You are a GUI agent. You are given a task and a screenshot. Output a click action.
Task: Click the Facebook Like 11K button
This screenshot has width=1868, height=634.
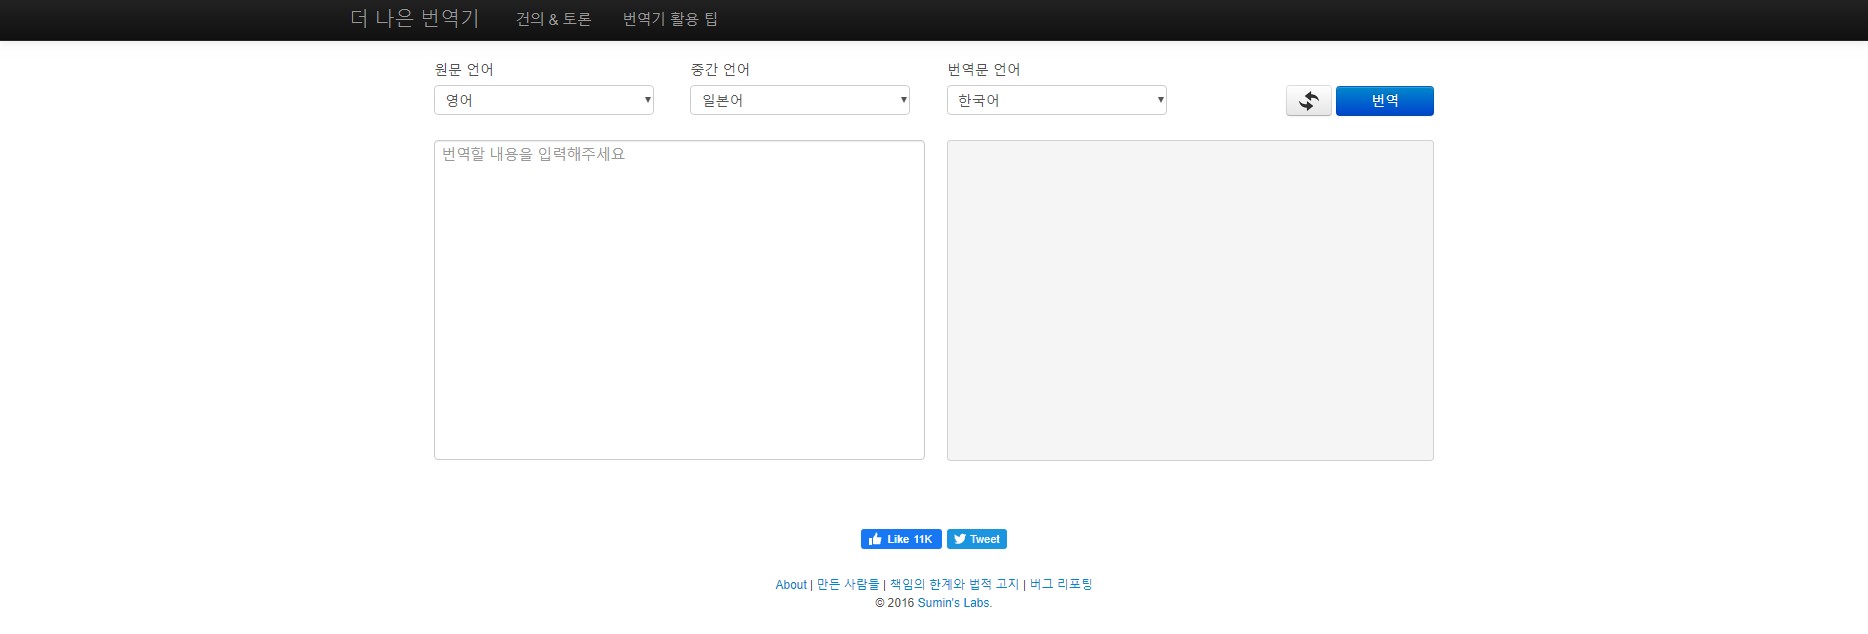[900, 539]
